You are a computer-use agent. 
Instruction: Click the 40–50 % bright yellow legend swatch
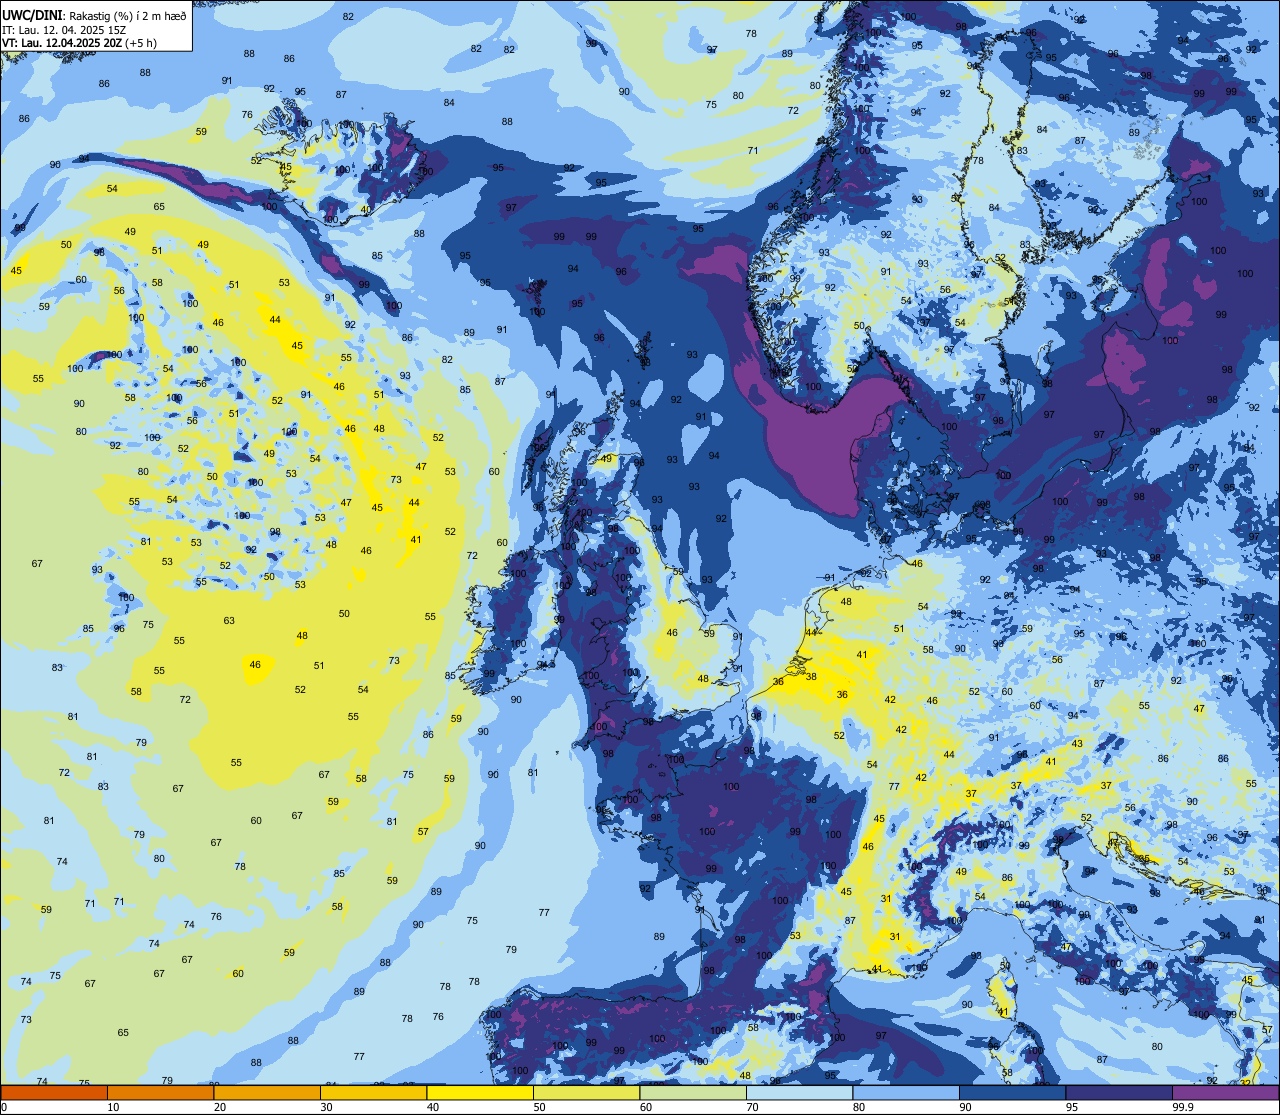[480, 1092]
